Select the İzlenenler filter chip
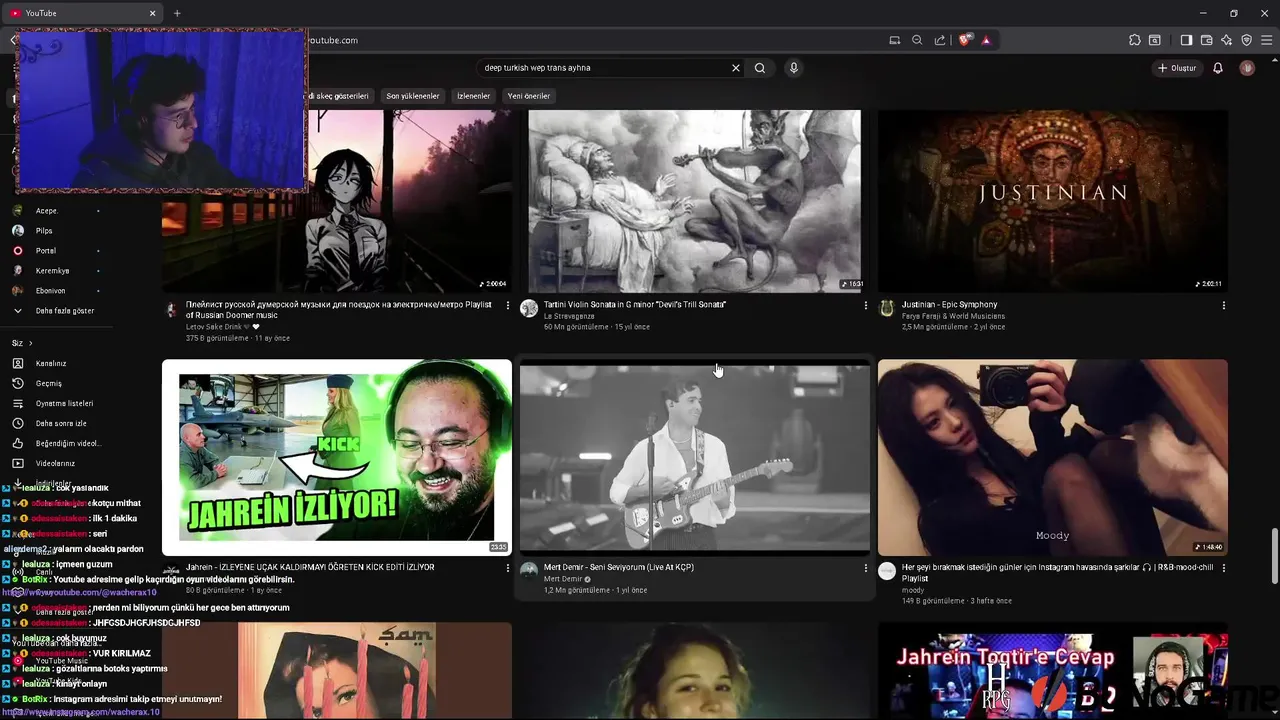 (x=473, y=96)
